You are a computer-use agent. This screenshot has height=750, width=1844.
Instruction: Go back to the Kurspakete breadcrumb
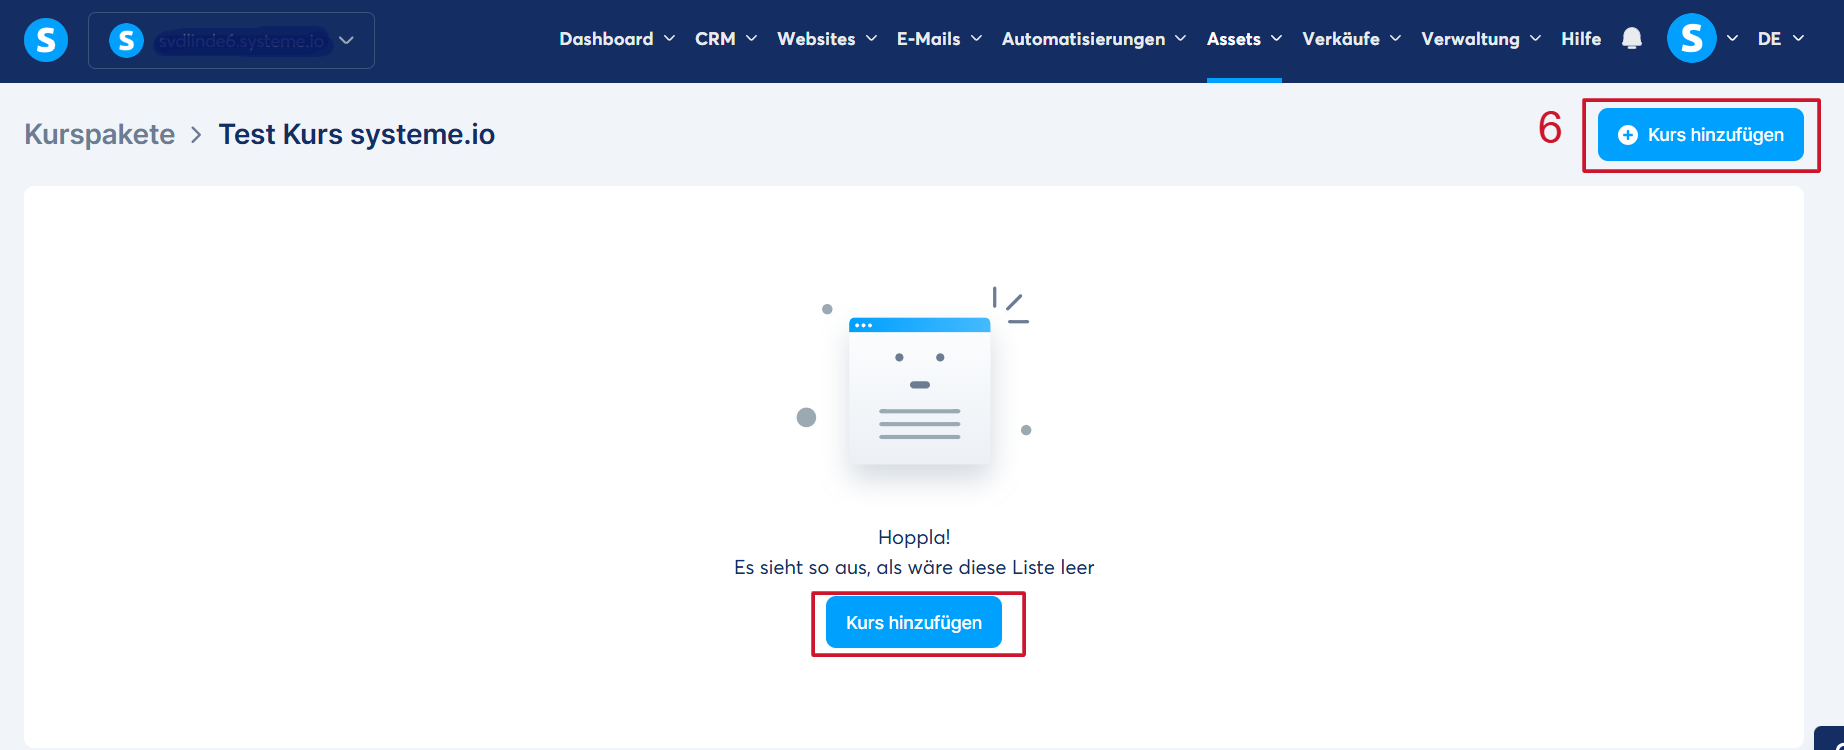point(100,134)
